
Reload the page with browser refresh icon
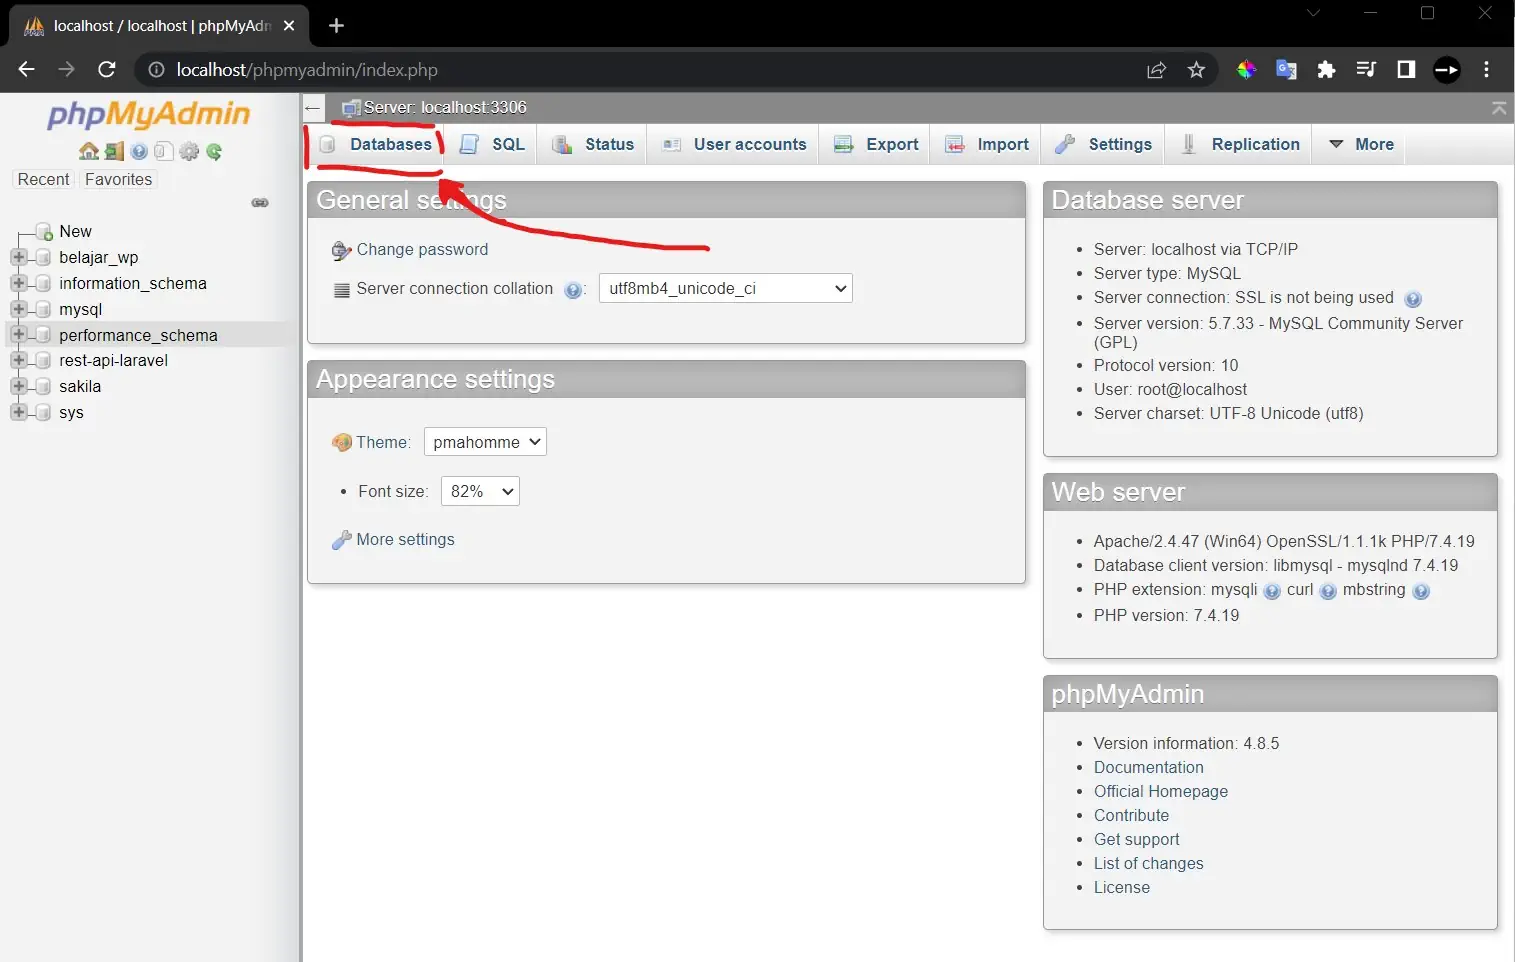tap(107, 69)
